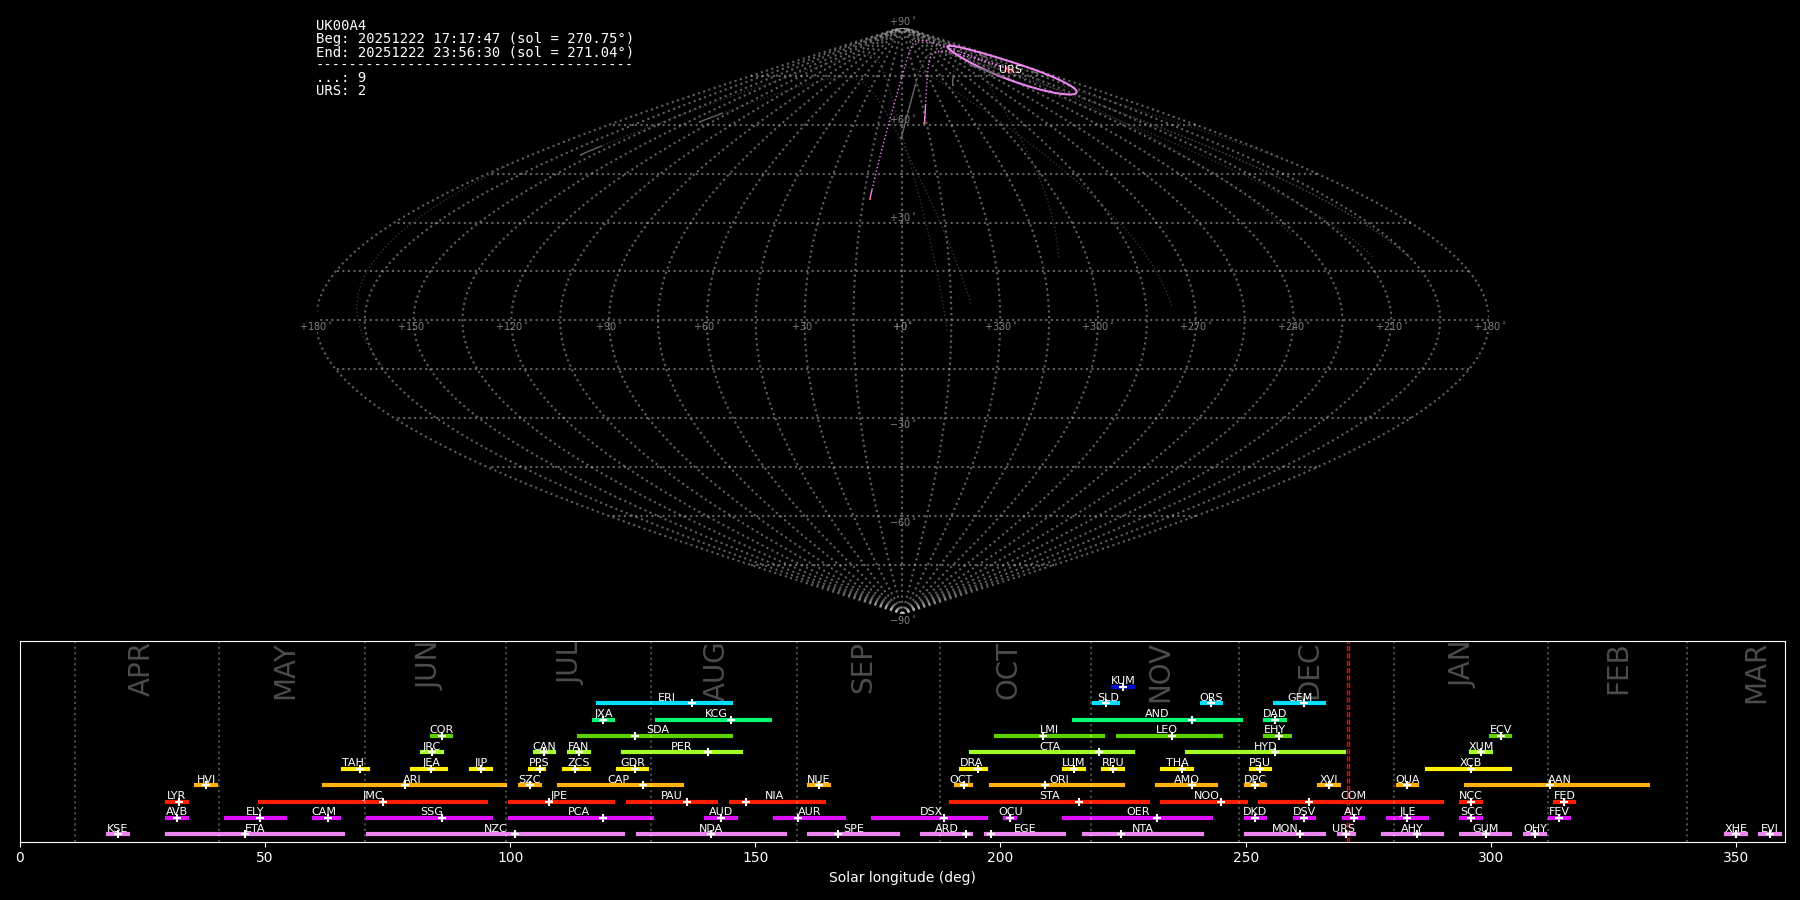Select the NOO shower label
This screenshot has width=1800, height=900.
pyautogui.click(x=1207, y=796)
